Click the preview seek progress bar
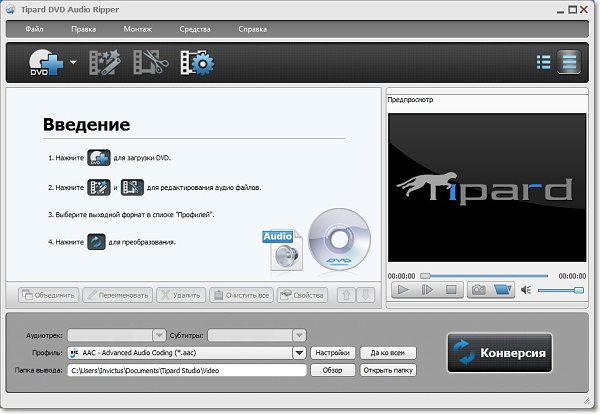Image resolution: width=600 pixels, height=414 pixels. (x=484, y=275)
